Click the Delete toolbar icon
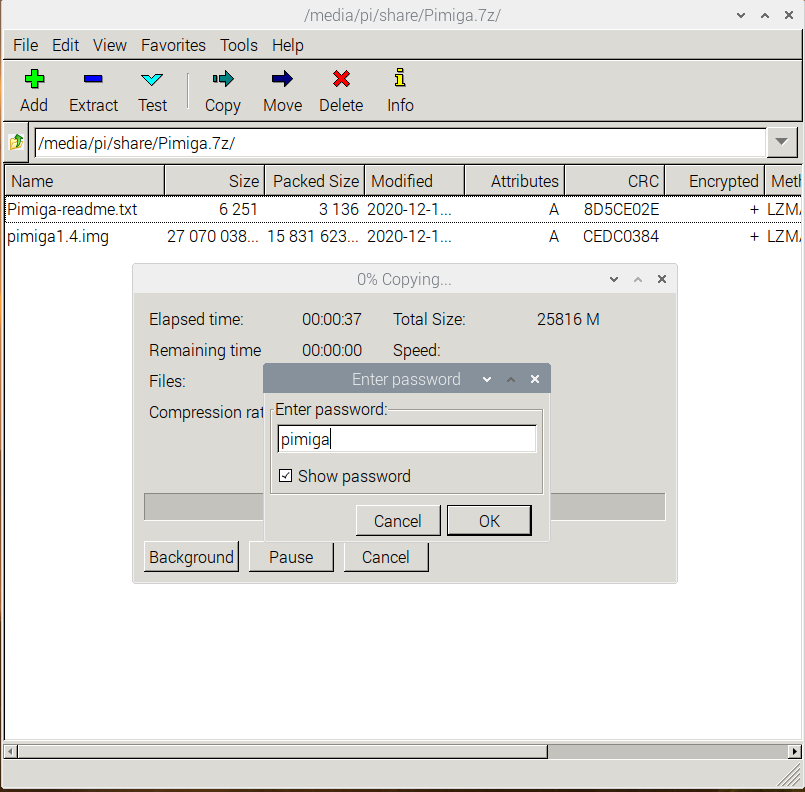This screenshot has height=792, width=805. click(x=341, y=79)
